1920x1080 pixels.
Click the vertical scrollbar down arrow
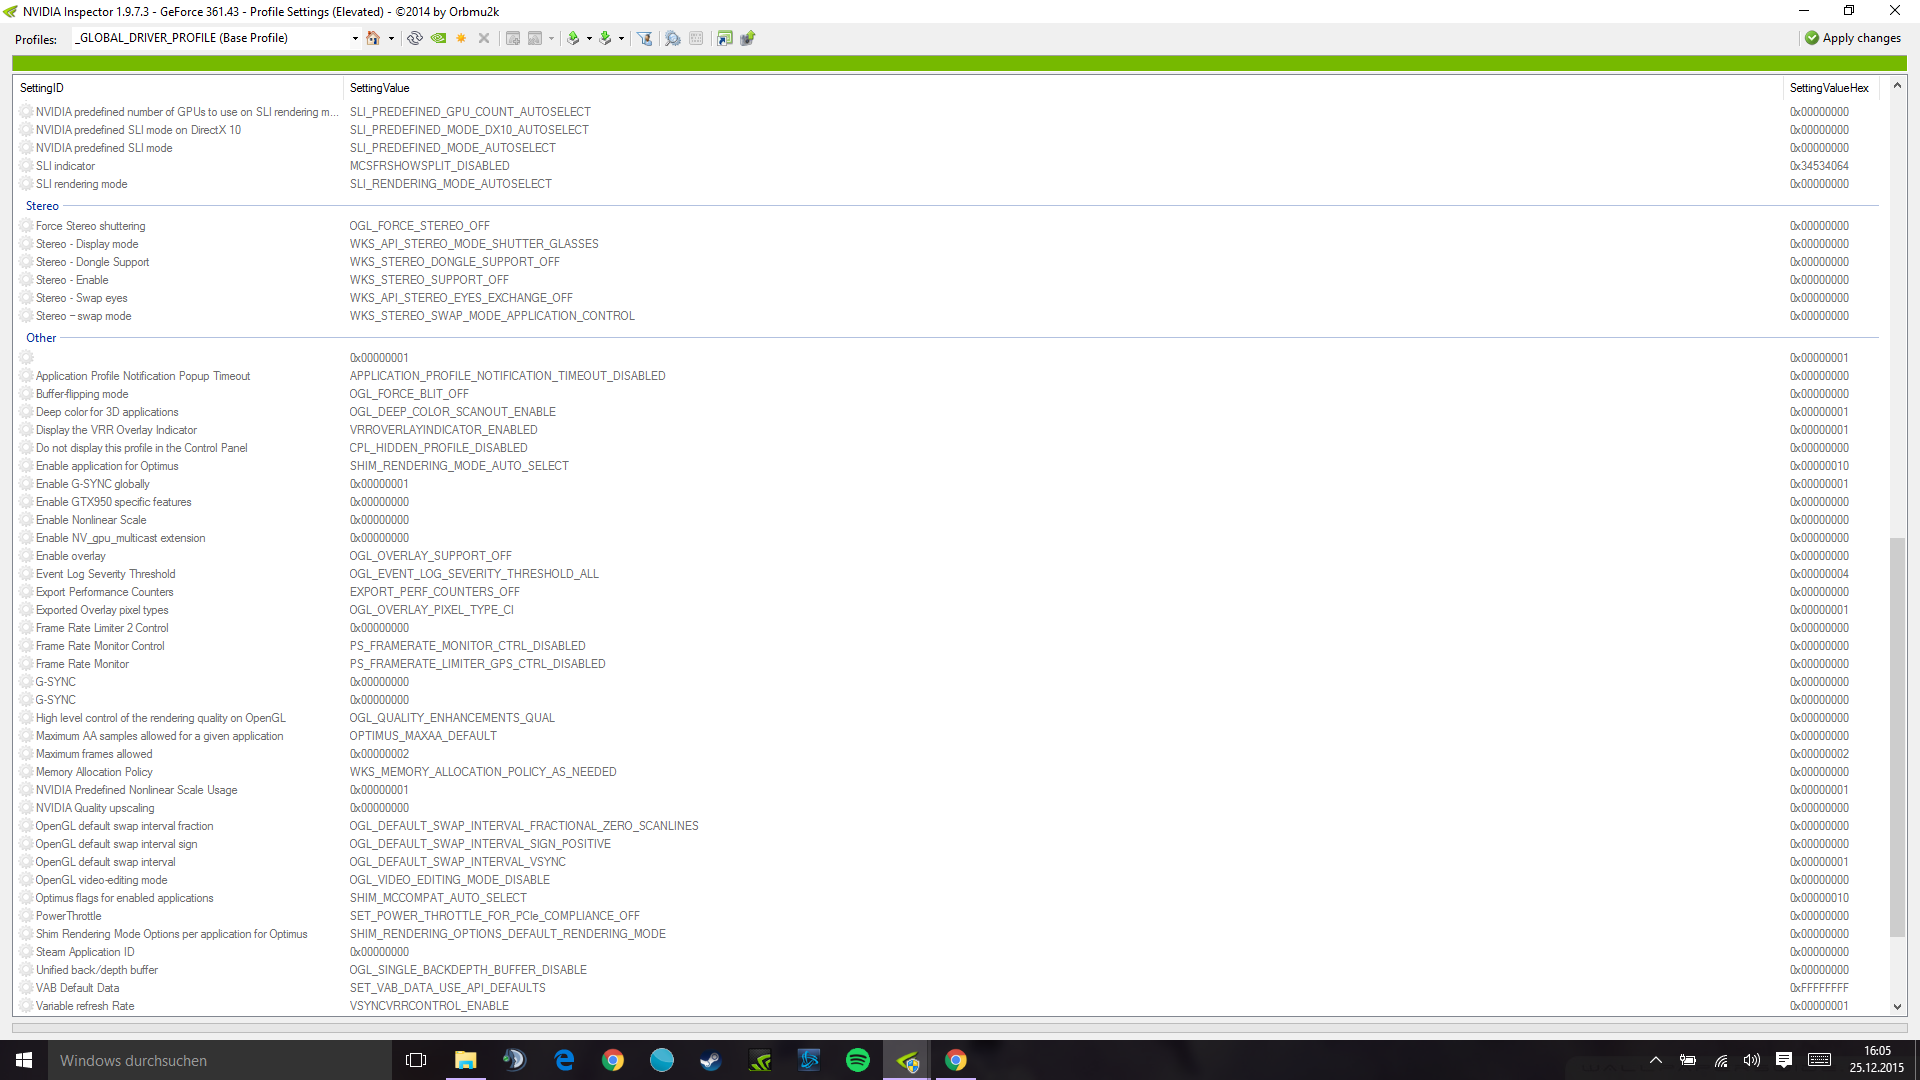[x=1897, y=1007]
